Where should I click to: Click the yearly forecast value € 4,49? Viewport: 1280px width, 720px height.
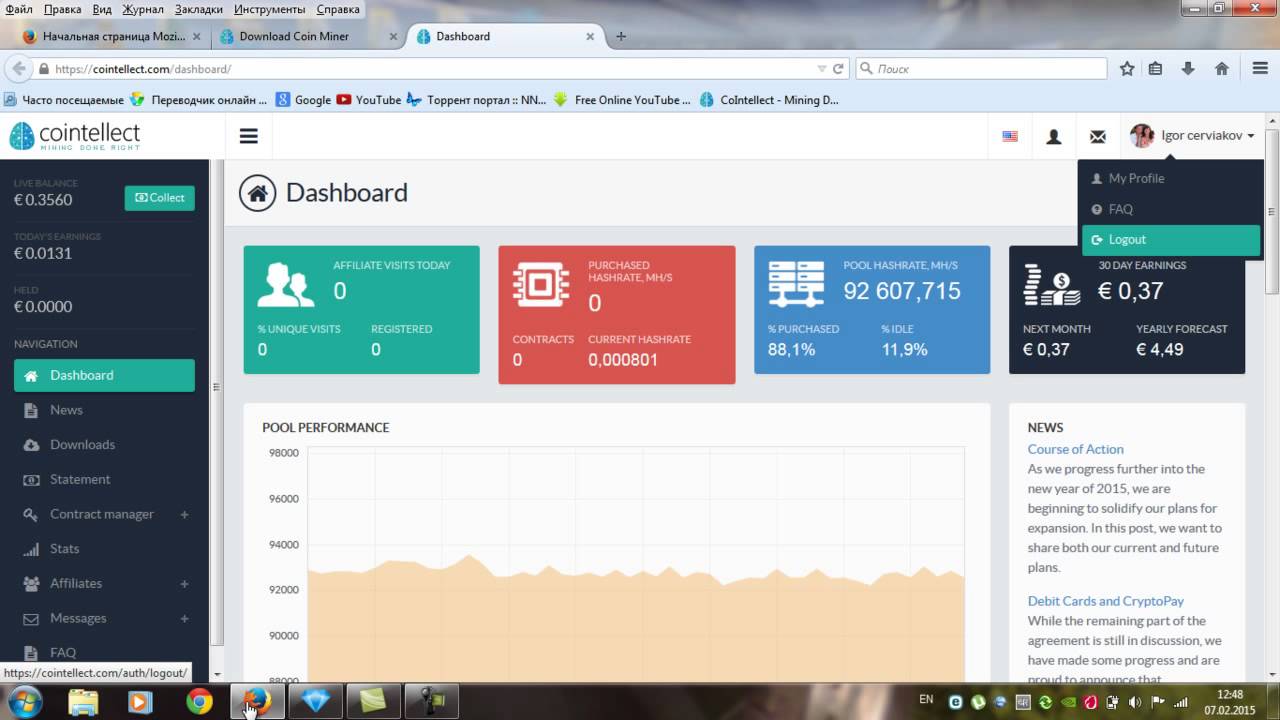pyautogui.click(x=1160, y=350)
